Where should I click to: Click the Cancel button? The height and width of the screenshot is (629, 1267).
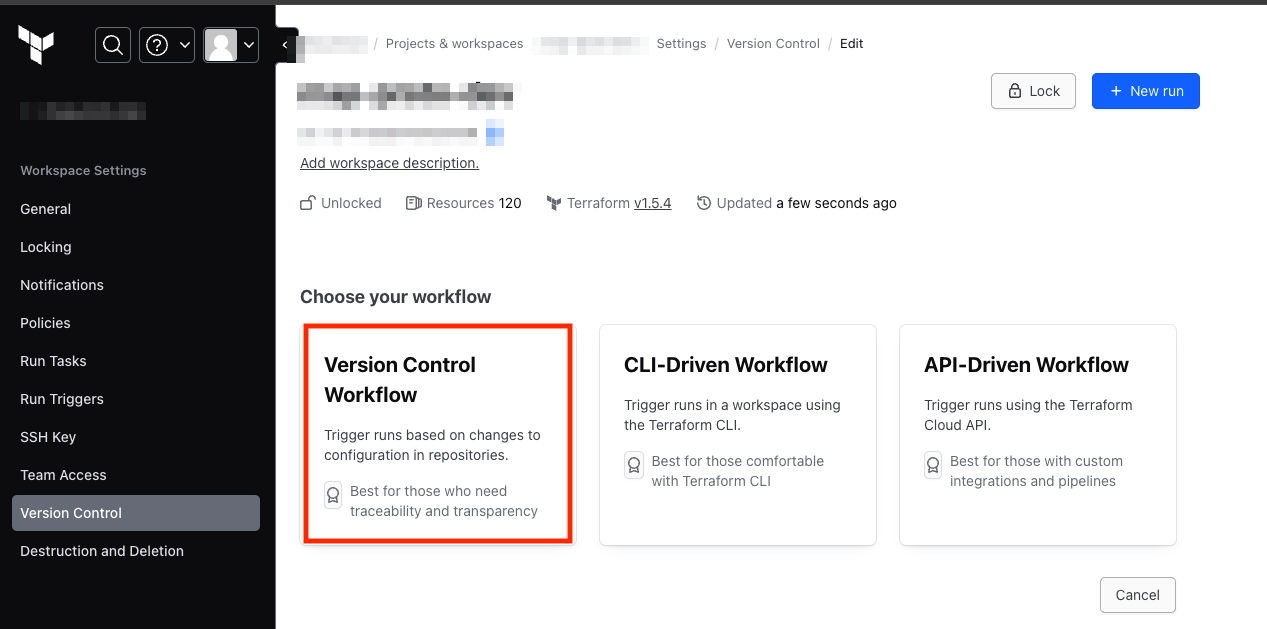1137,595
